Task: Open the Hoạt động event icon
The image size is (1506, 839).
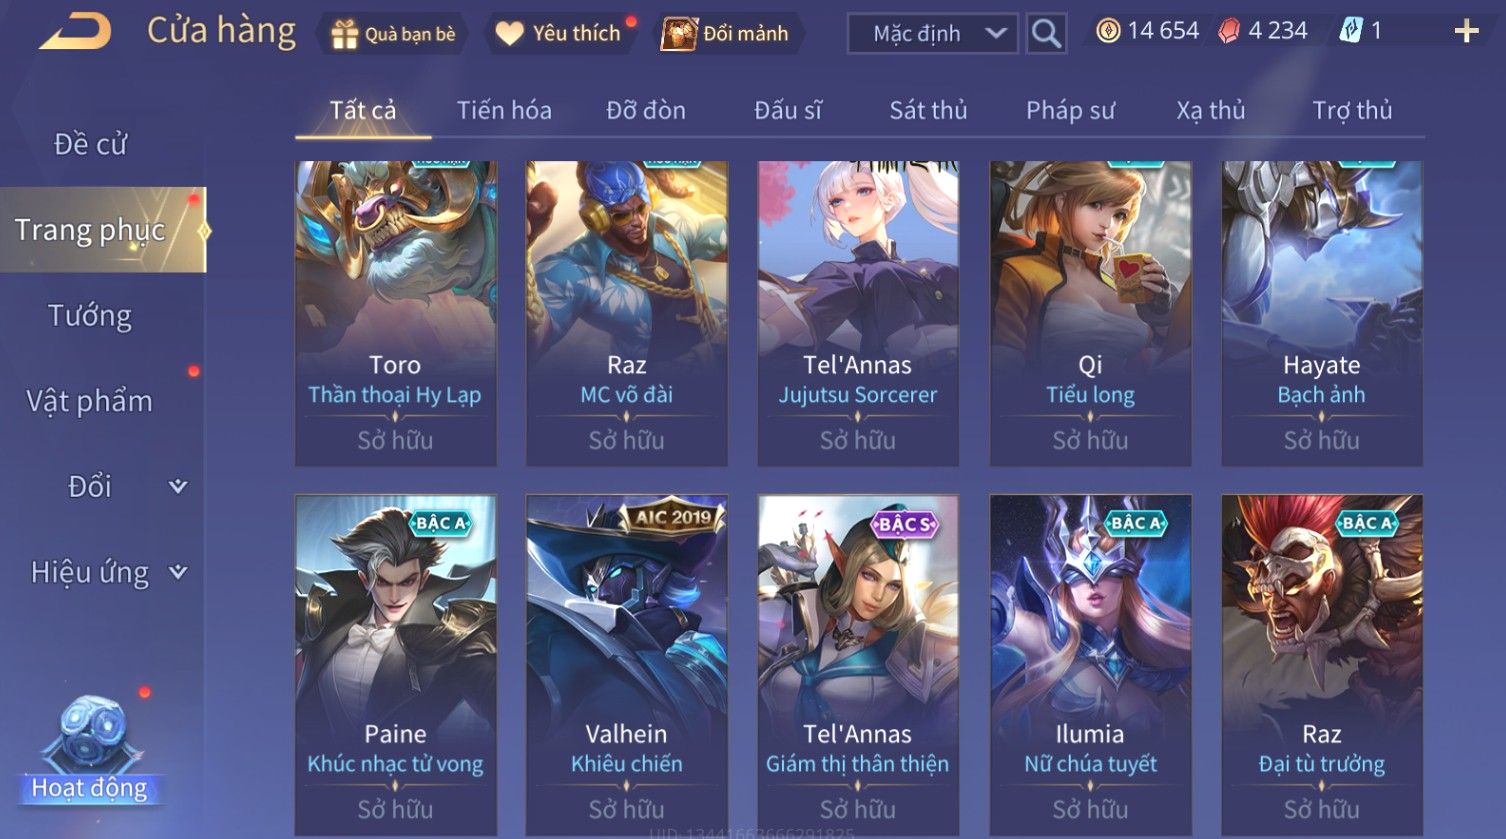Action: point(91,750)
